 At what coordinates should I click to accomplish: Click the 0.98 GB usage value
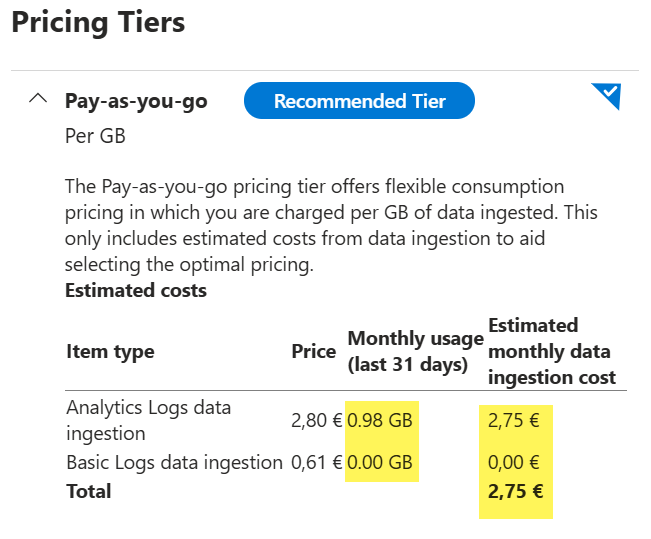(379, 420)
